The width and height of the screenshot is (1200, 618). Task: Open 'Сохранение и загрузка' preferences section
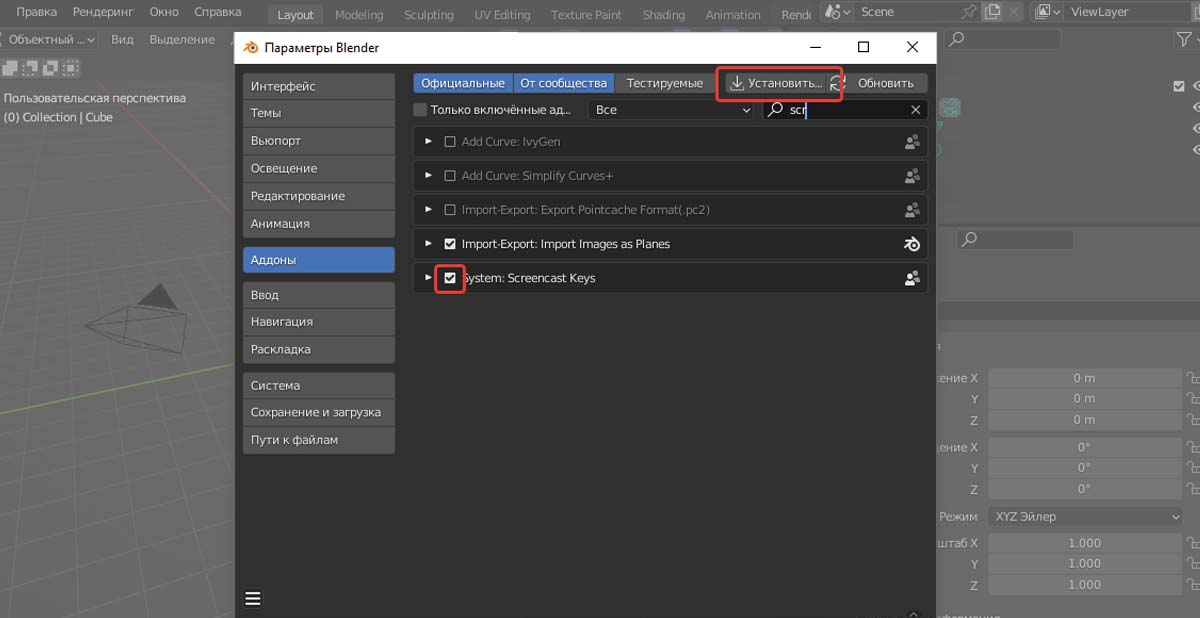click(x=319, y=412)
